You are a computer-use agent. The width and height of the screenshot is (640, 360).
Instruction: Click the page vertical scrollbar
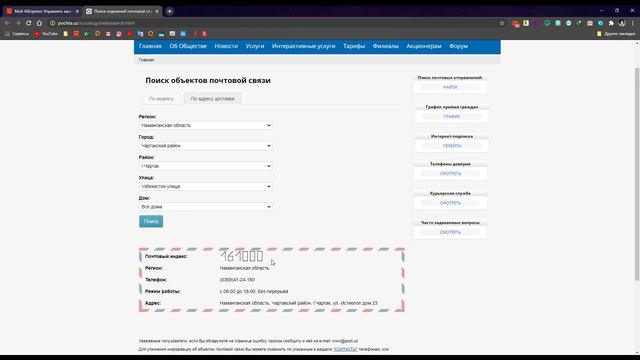(637, 174)
